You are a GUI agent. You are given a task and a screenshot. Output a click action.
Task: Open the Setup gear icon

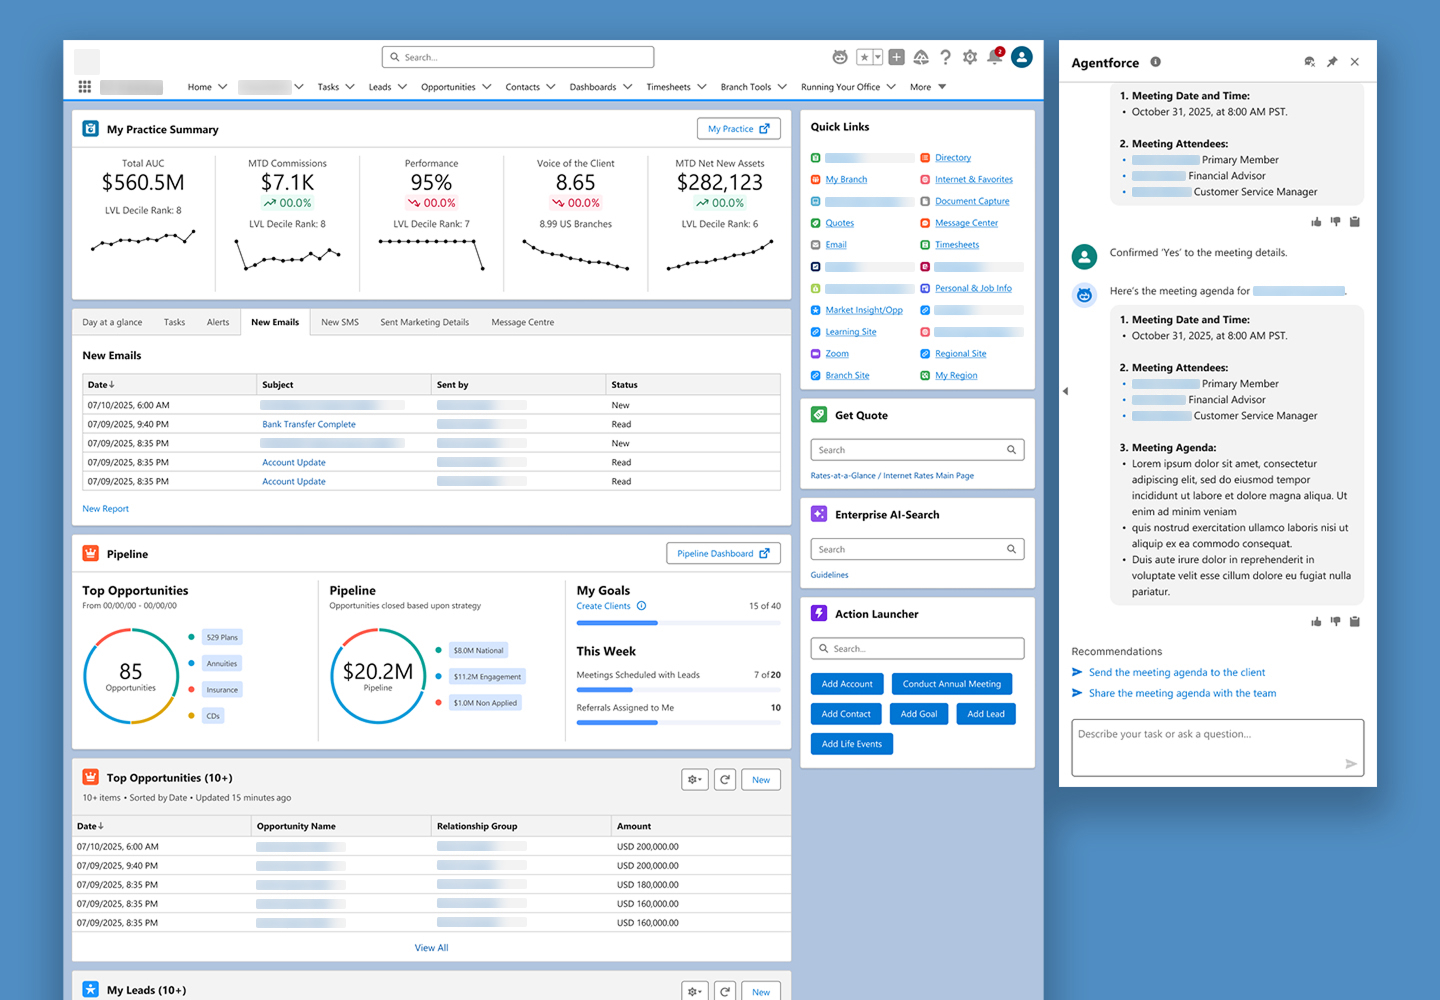tap(970, 57)
